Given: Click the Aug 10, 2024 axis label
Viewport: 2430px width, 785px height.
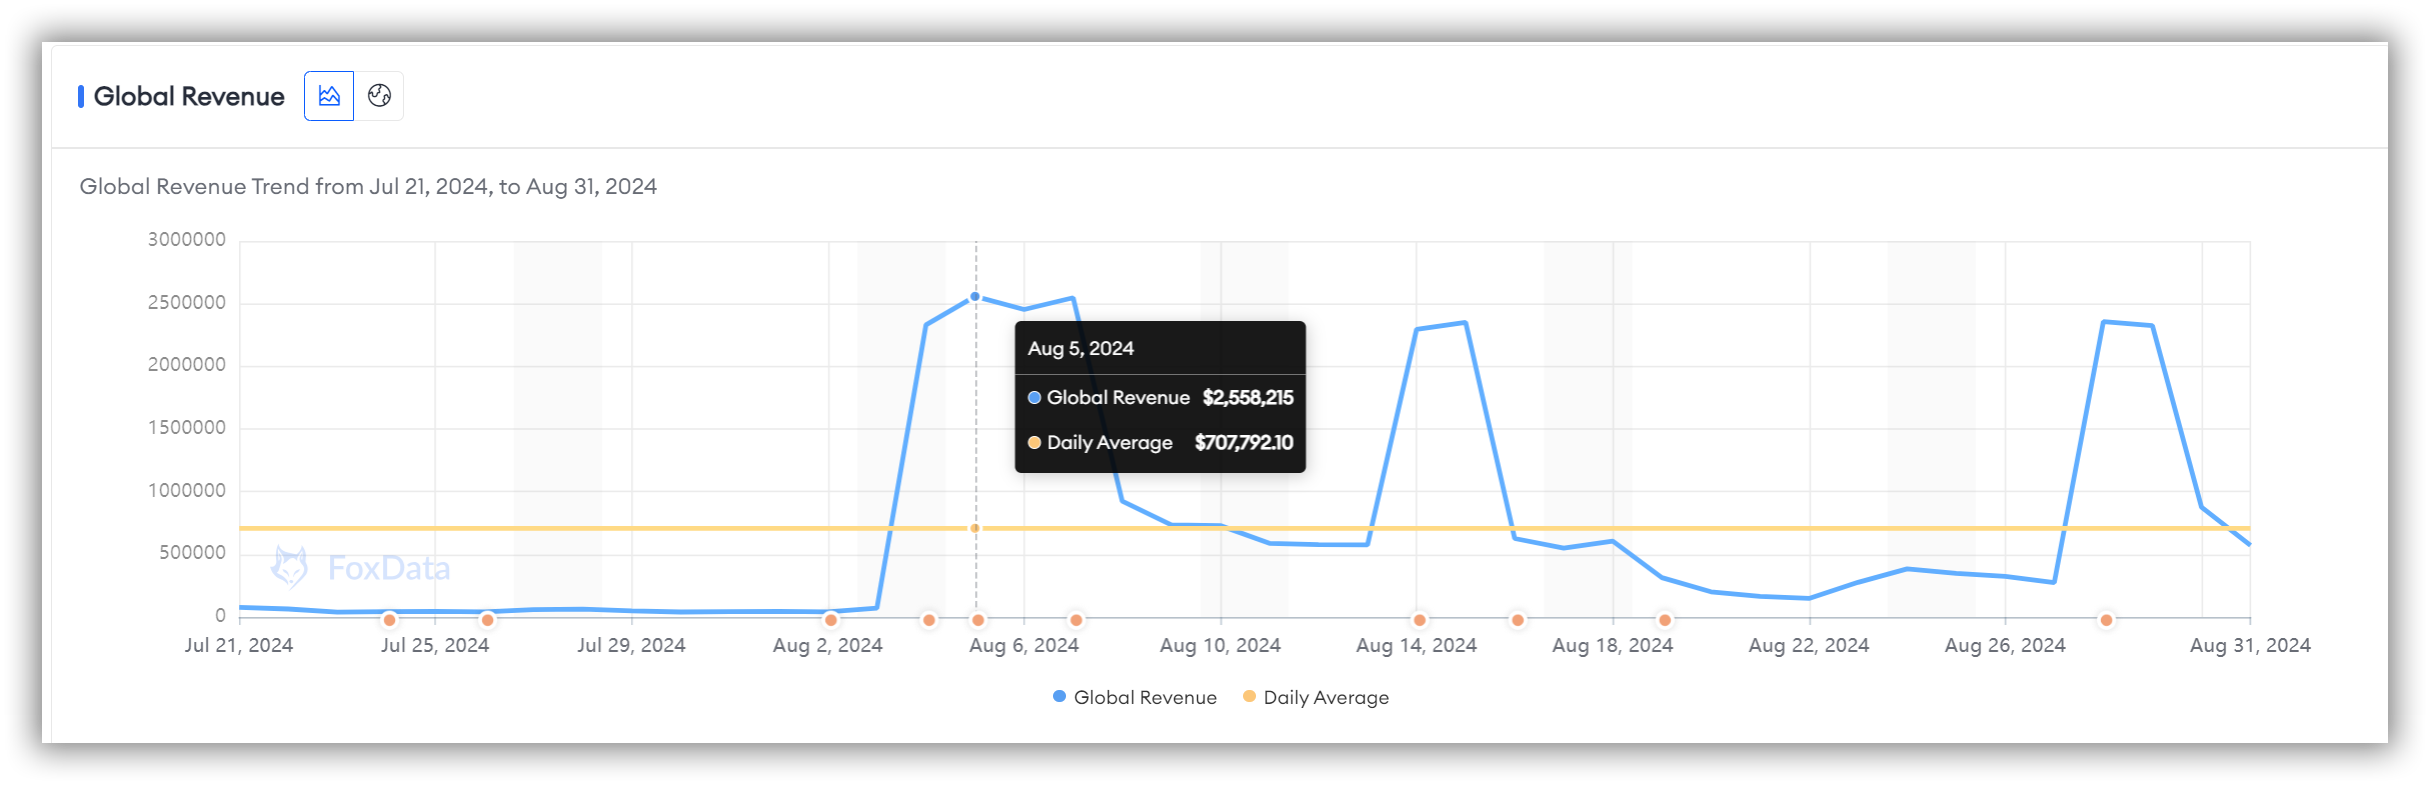Looking at the screenshot, I should click(x=1220, y=645).
